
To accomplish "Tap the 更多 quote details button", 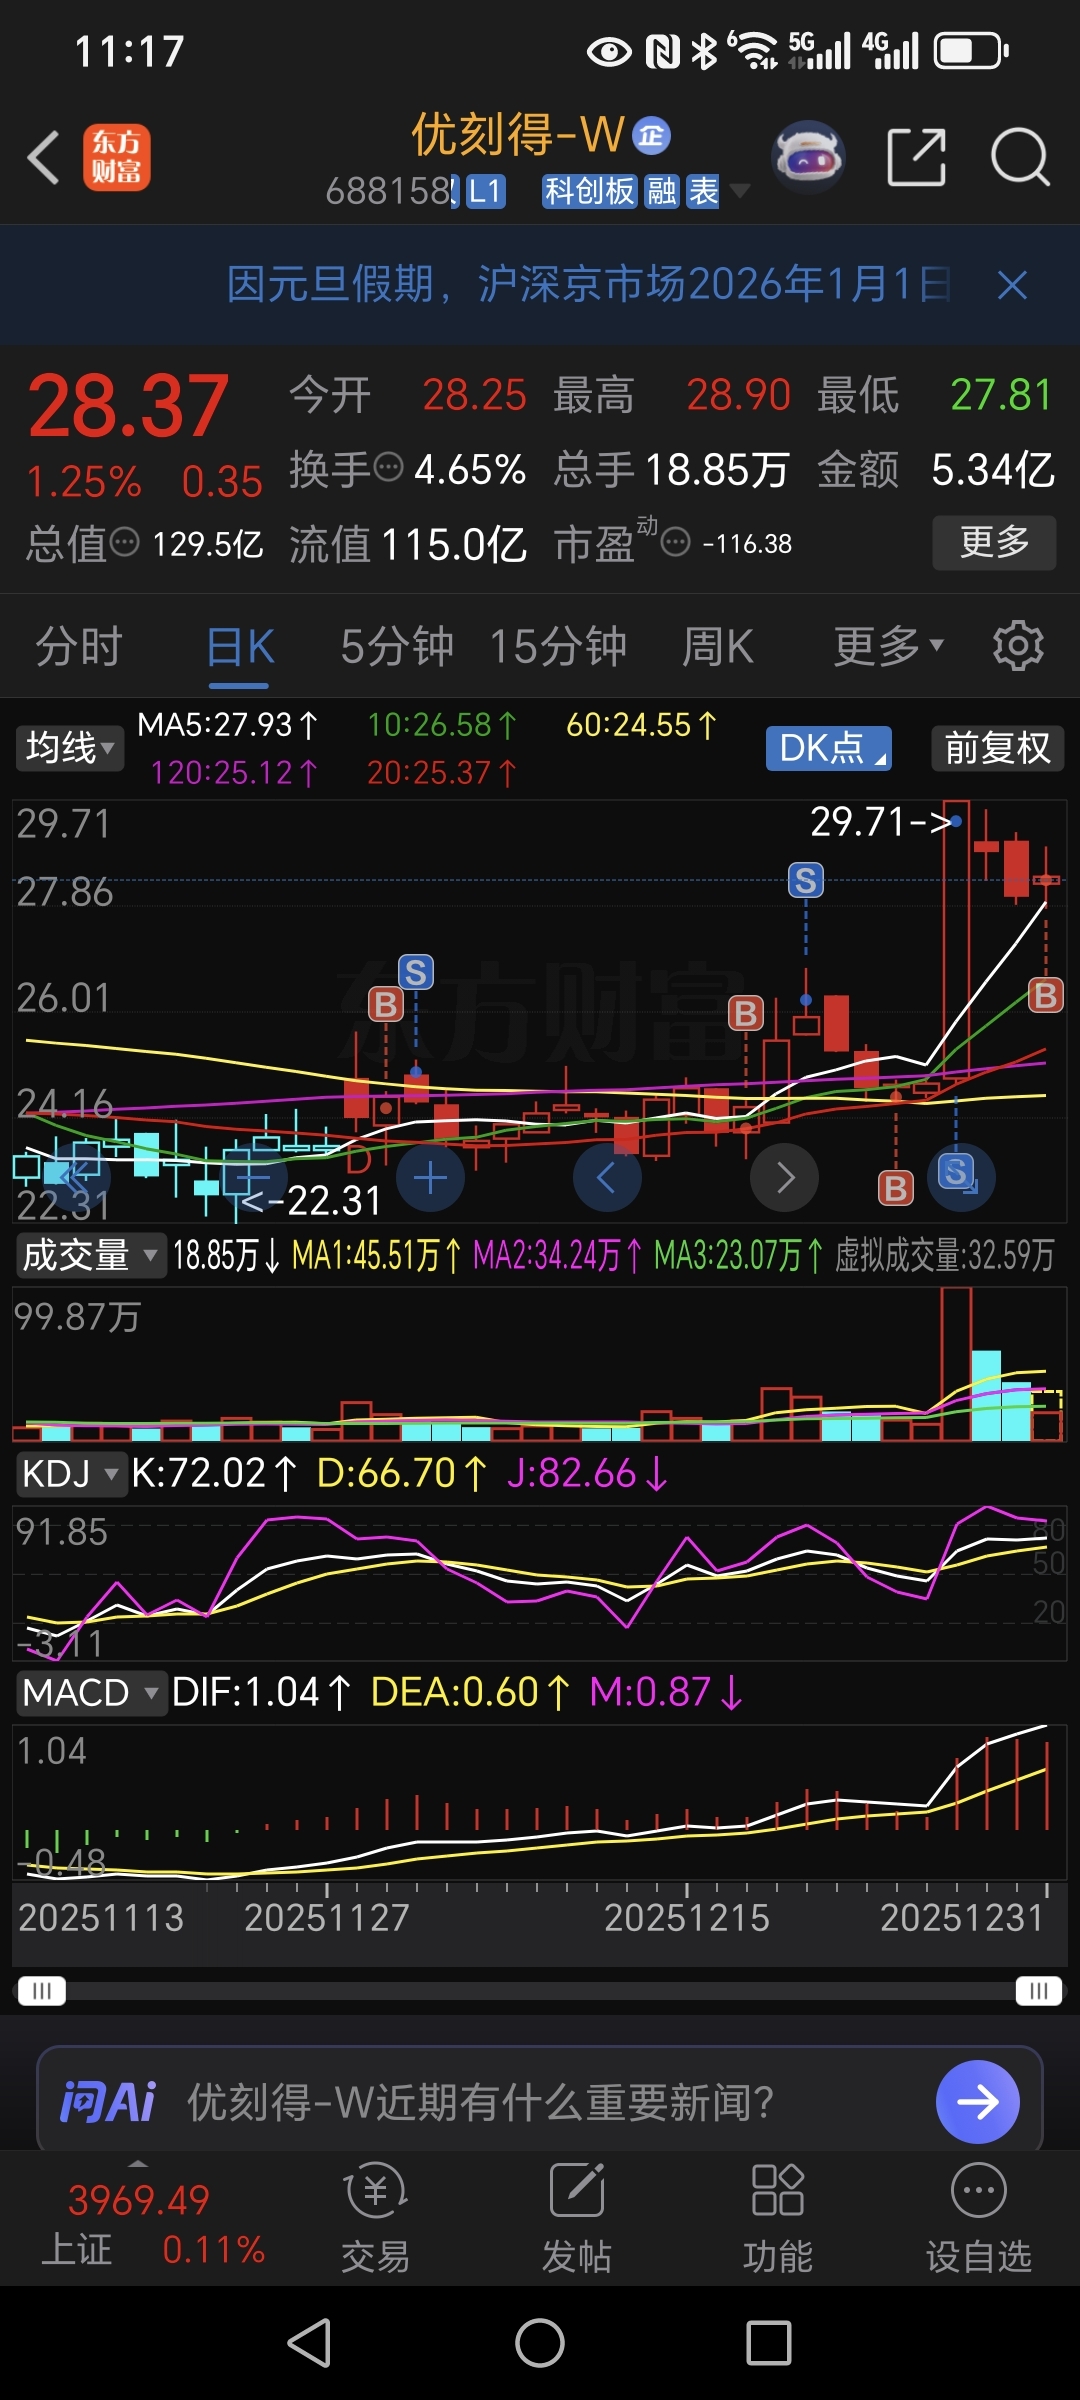I will click(x=994, y=543).
